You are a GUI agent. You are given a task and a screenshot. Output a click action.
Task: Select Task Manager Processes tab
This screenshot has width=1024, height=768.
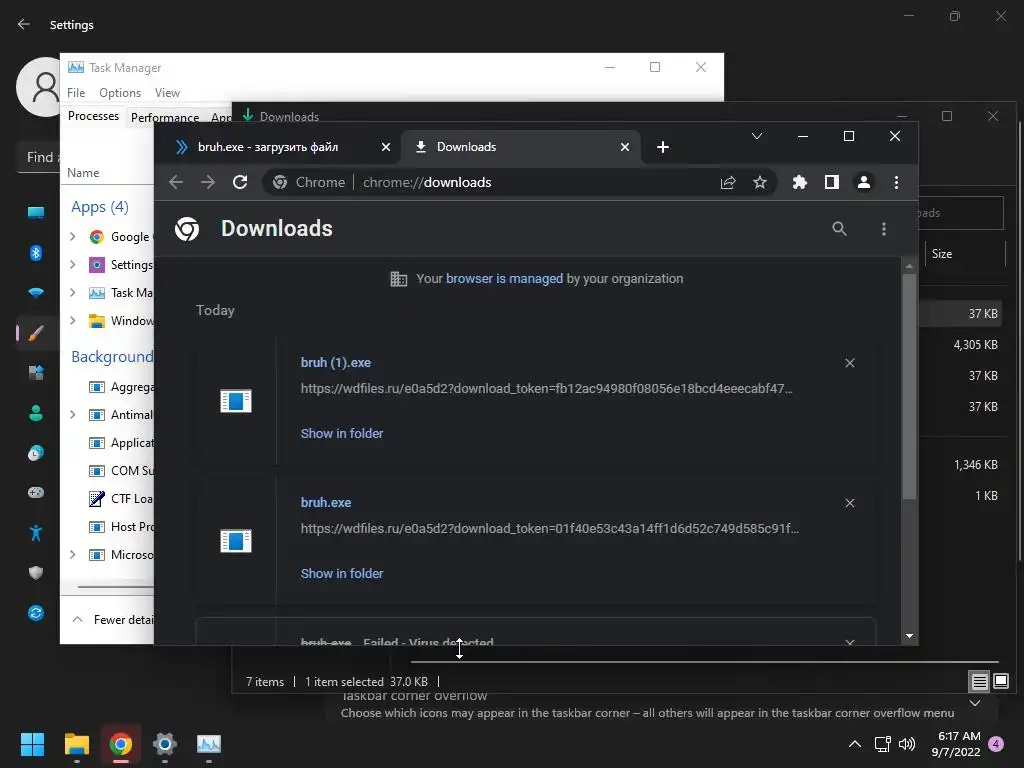[x=93, y=116]
